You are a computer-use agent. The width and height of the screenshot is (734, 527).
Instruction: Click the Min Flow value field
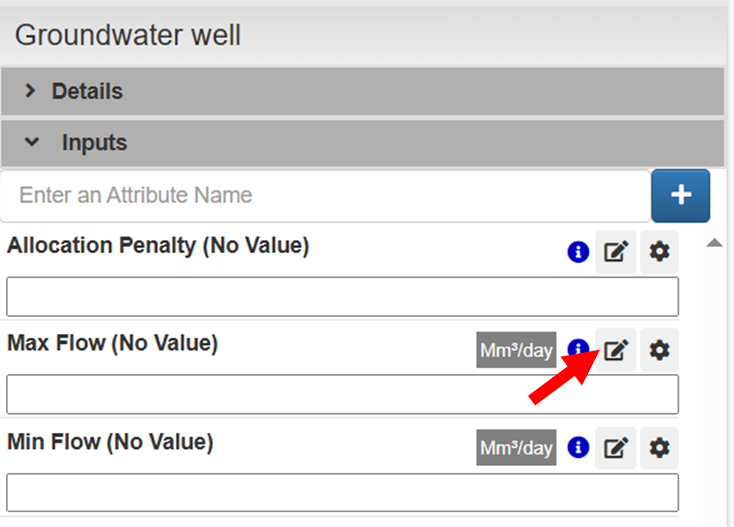(342, 492)
